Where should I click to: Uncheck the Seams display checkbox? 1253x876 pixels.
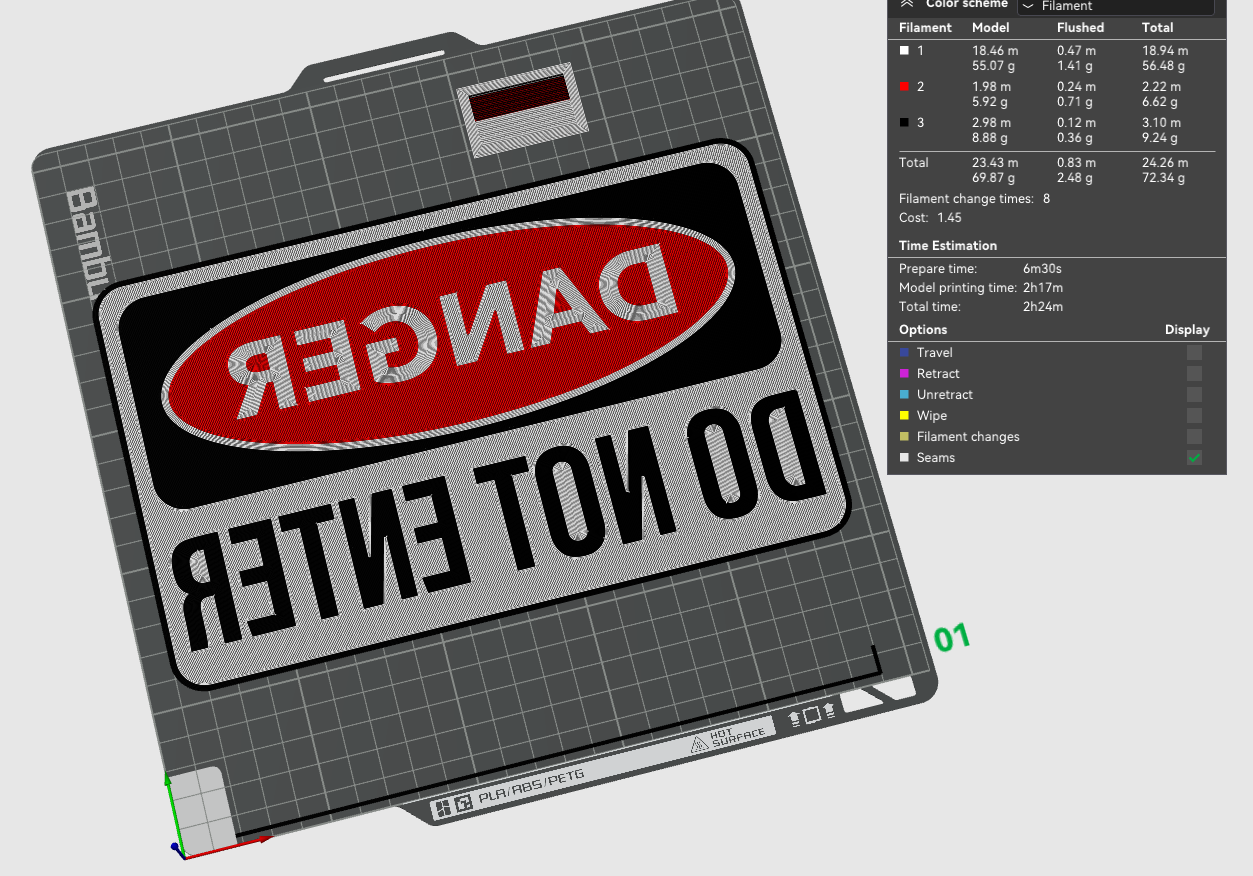click(1194, 458)
